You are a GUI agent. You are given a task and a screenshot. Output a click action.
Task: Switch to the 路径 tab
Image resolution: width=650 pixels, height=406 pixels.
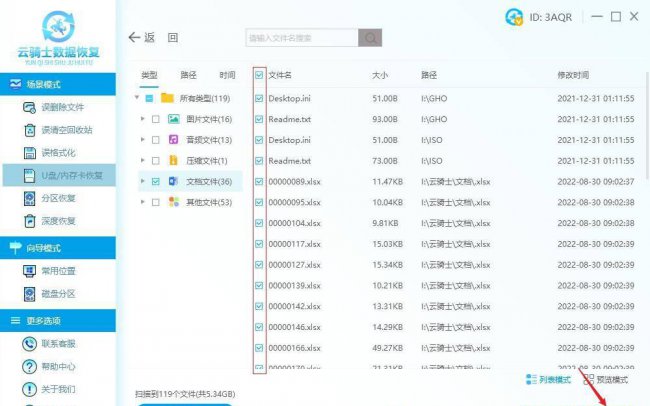[x=188, y=75]
